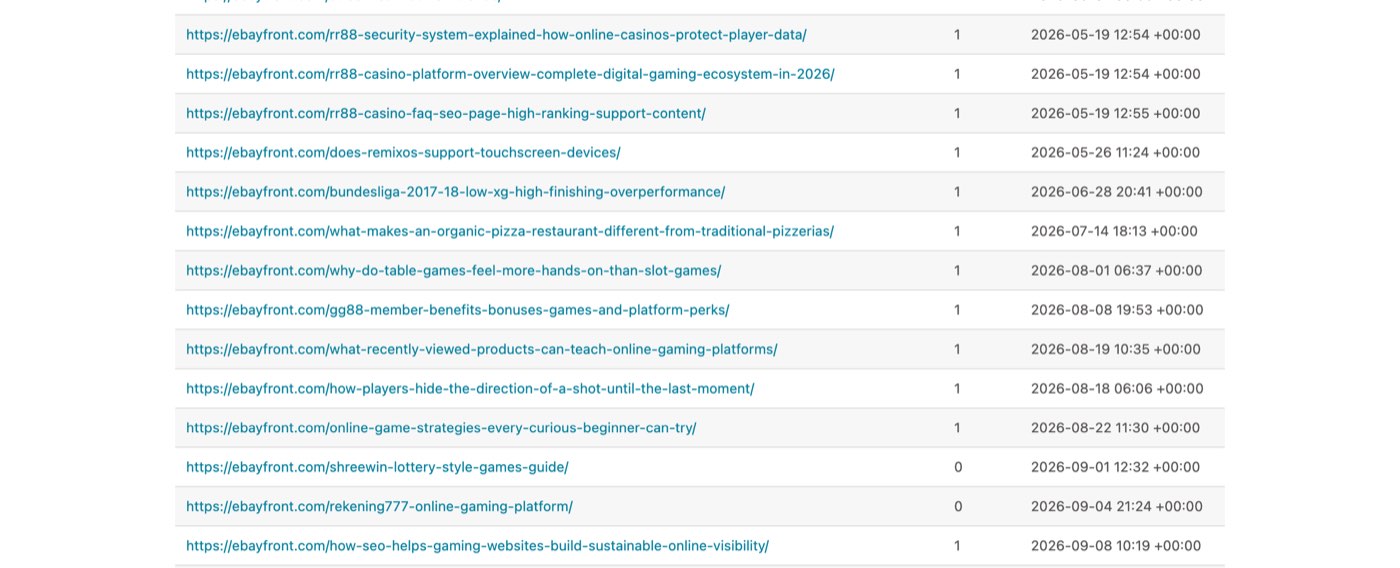
Task: Open the does-remixos-support-touchscreen-devices link
Action: click(x=403, y=153)
